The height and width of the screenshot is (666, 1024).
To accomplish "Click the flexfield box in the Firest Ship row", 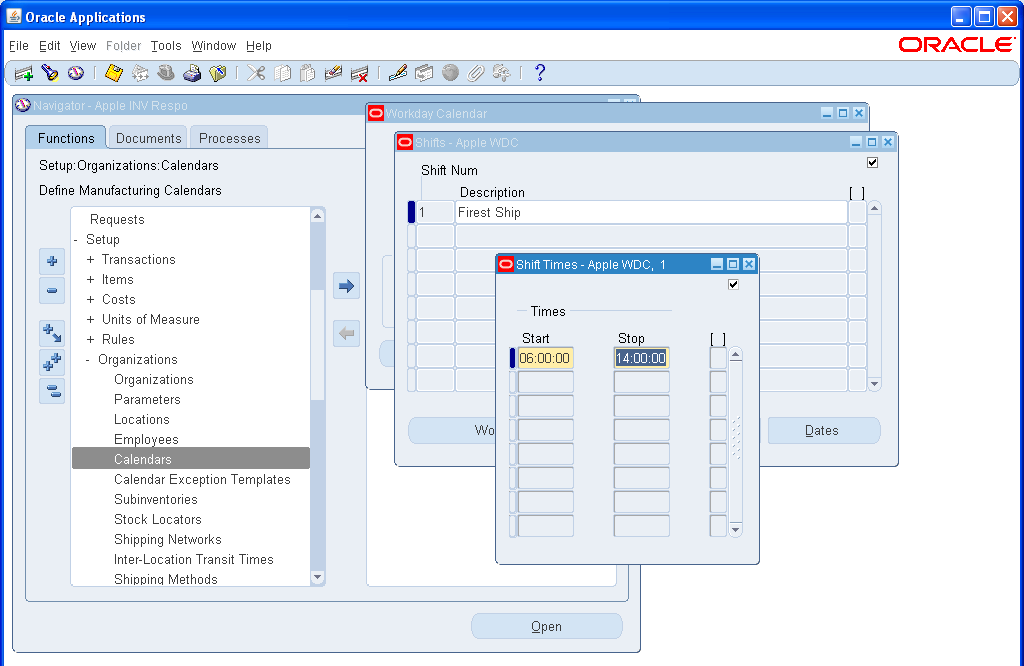I will (857, 212).
